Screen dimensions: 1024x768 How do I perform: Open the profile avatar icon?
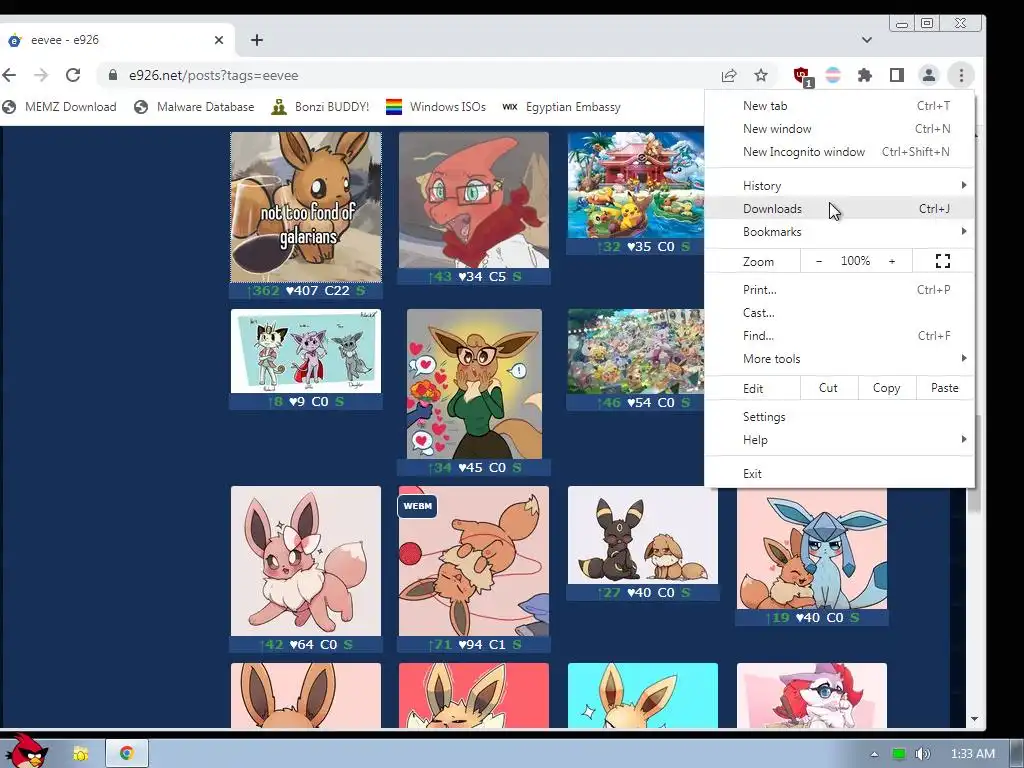point(929,75)
